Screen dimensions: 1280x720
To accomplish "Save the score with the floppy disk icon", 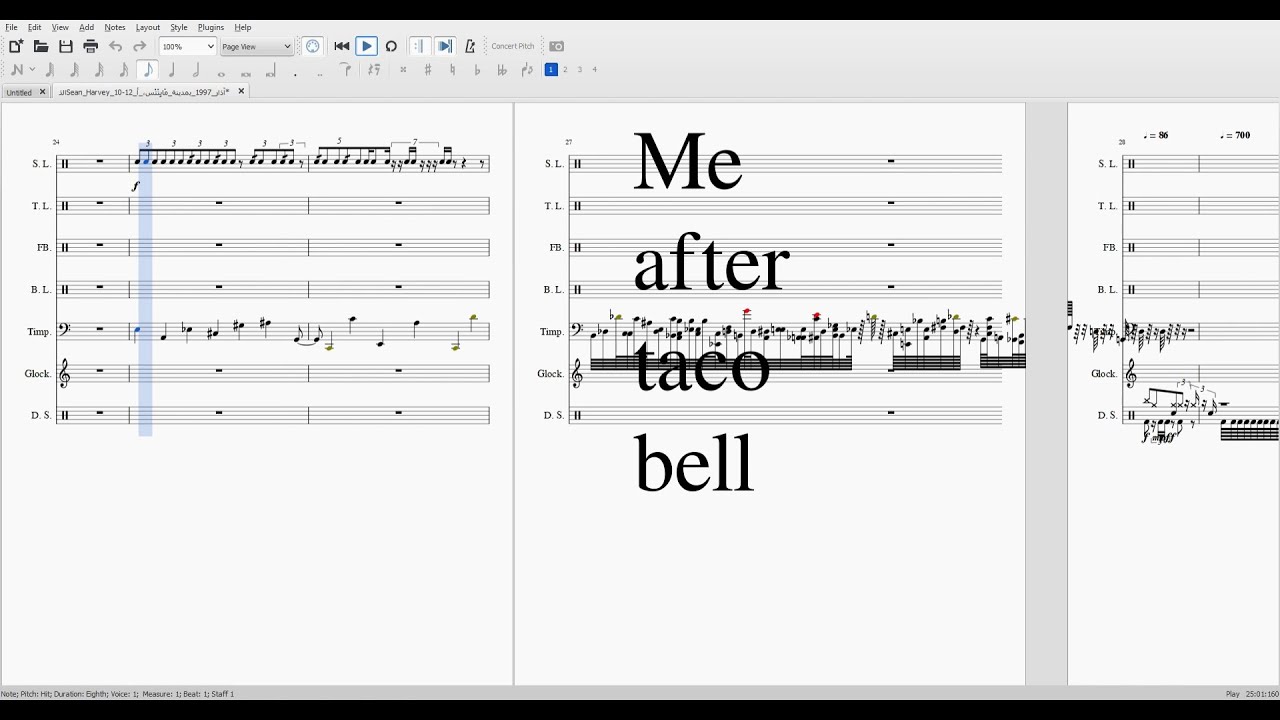I will [66, 46].
